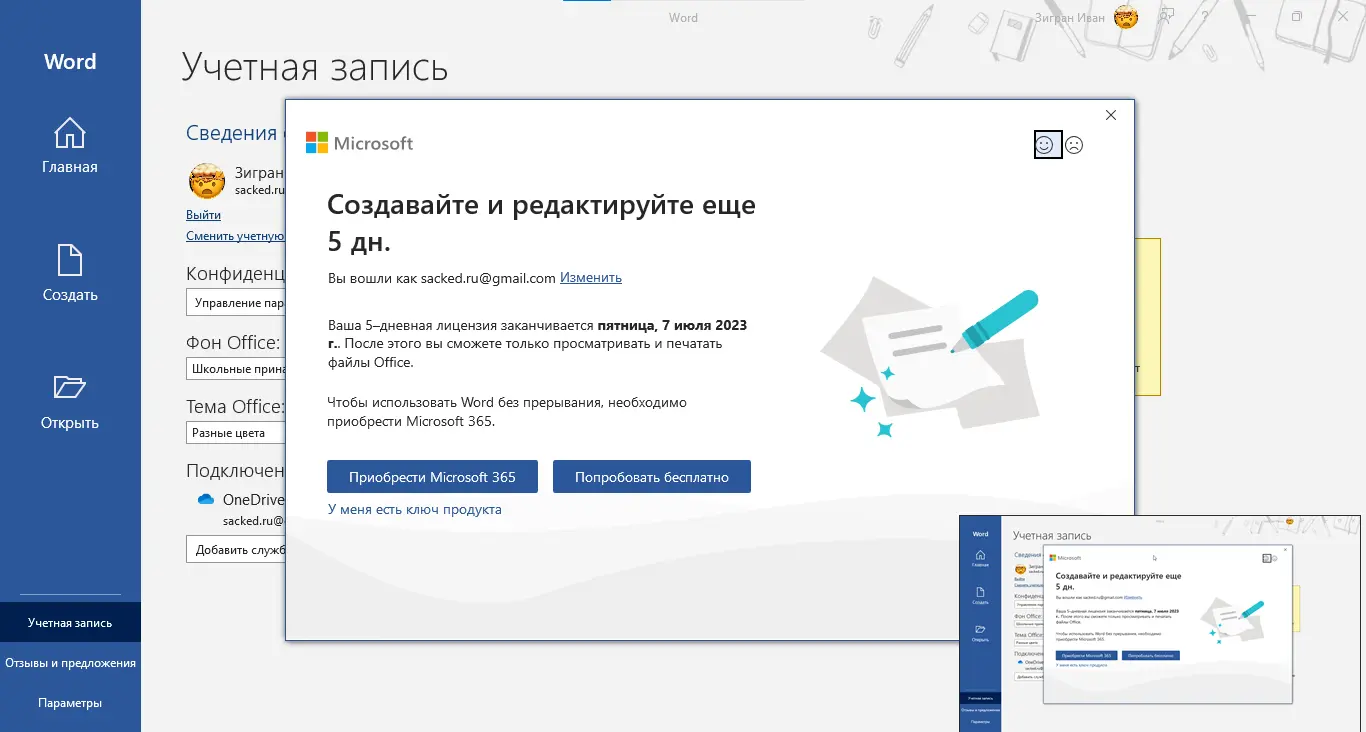Click the happy smiley feedback icon
The width and height of the screenshot is (1366, 732).
(x=1046, y=145)
